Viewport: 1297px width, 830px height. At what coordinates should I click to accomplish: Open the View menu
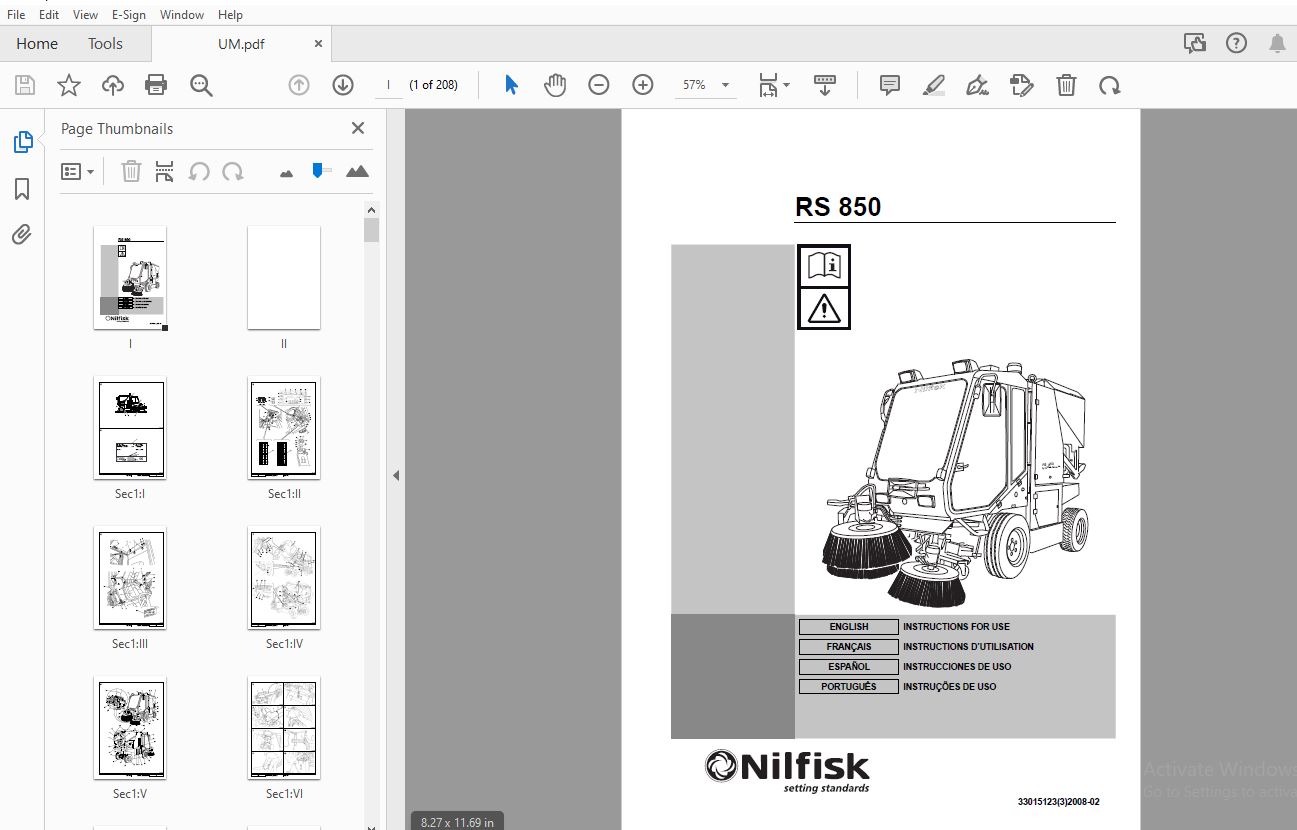pyautogui.click(x=86, y=15)
